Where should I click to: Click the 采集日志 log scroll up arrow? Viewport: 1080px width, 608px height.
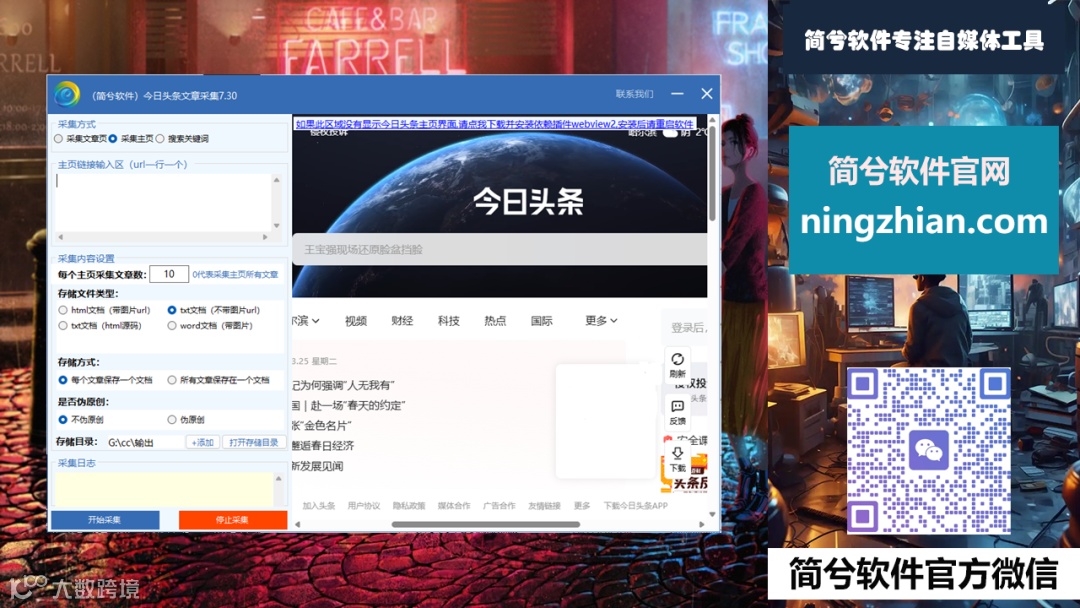[278, 479]
